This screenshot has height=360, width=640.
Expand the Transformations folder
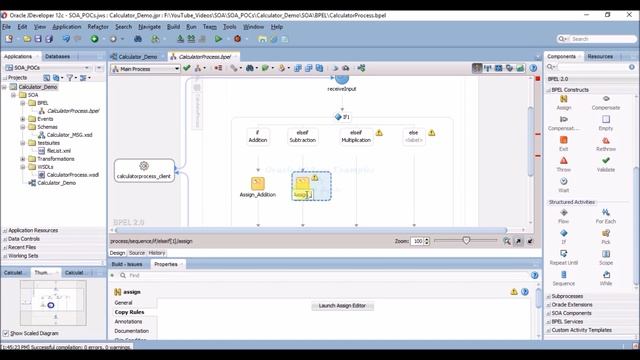pos(23,159)
